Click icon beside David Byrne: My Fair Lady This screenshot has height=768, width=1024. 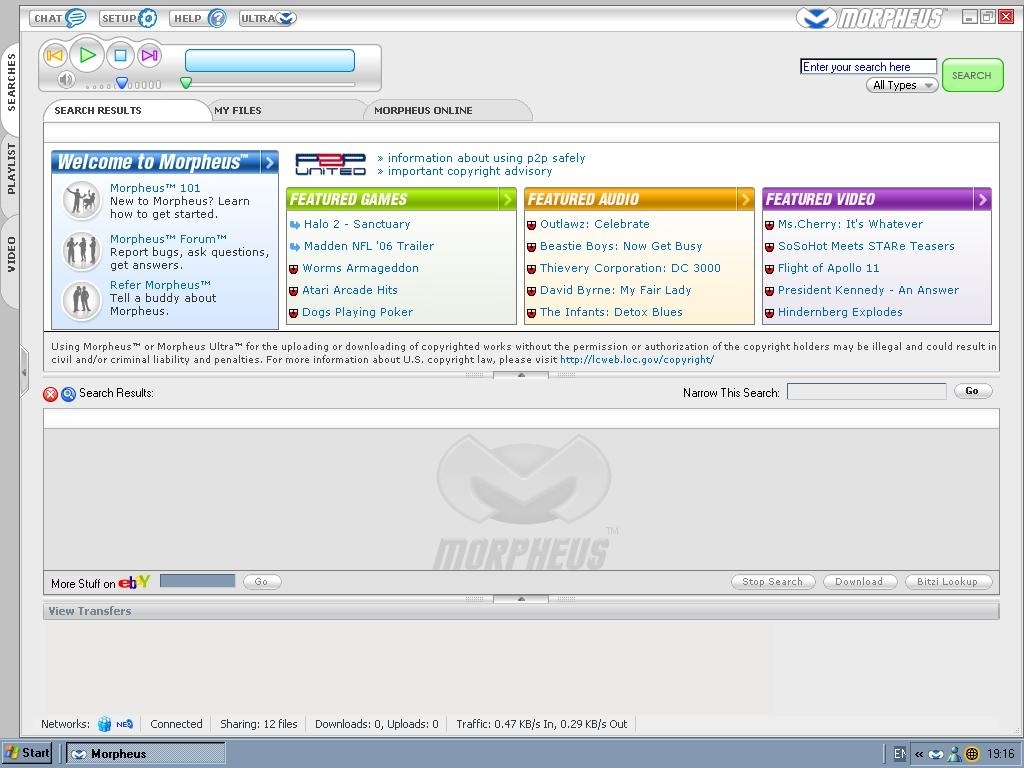click(532, 291)
